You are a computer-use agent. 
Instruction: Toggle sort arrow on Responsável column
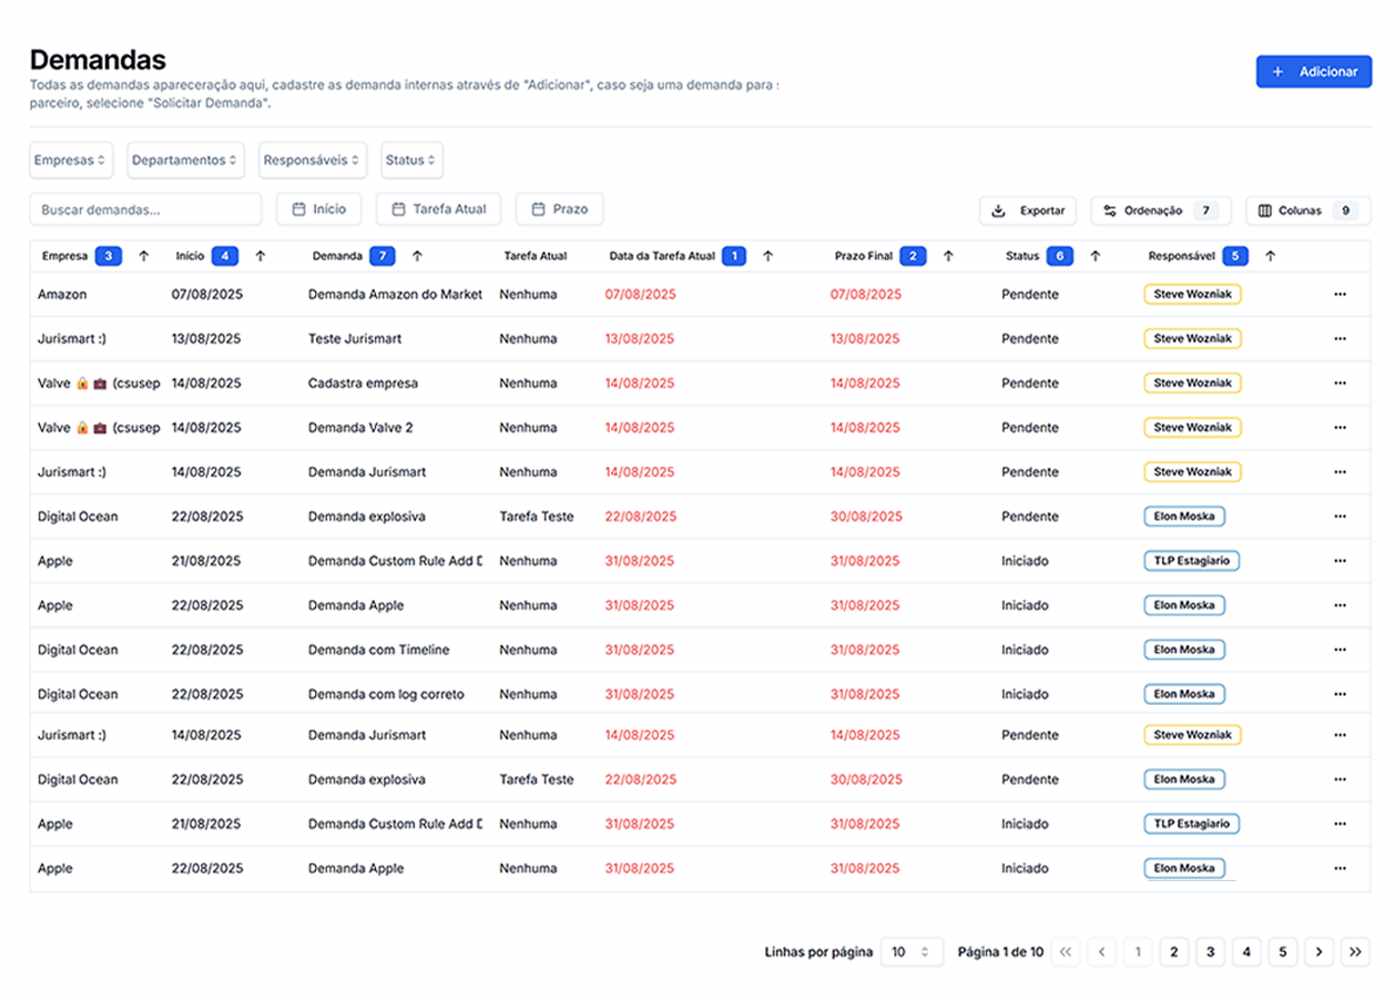[x=1270, y=255]
